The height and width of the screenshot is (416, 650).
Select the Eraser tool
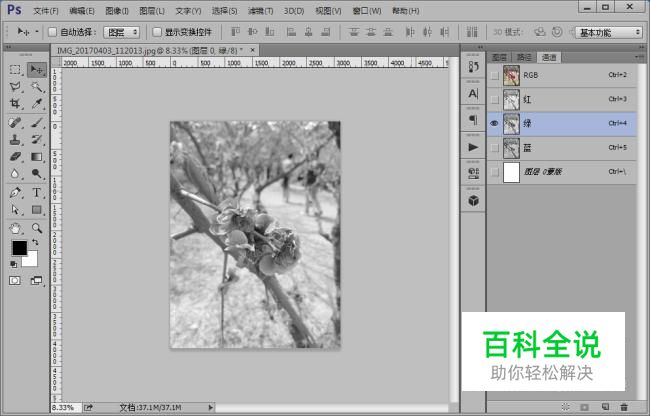pyautogui.click(x=15, y=157)
